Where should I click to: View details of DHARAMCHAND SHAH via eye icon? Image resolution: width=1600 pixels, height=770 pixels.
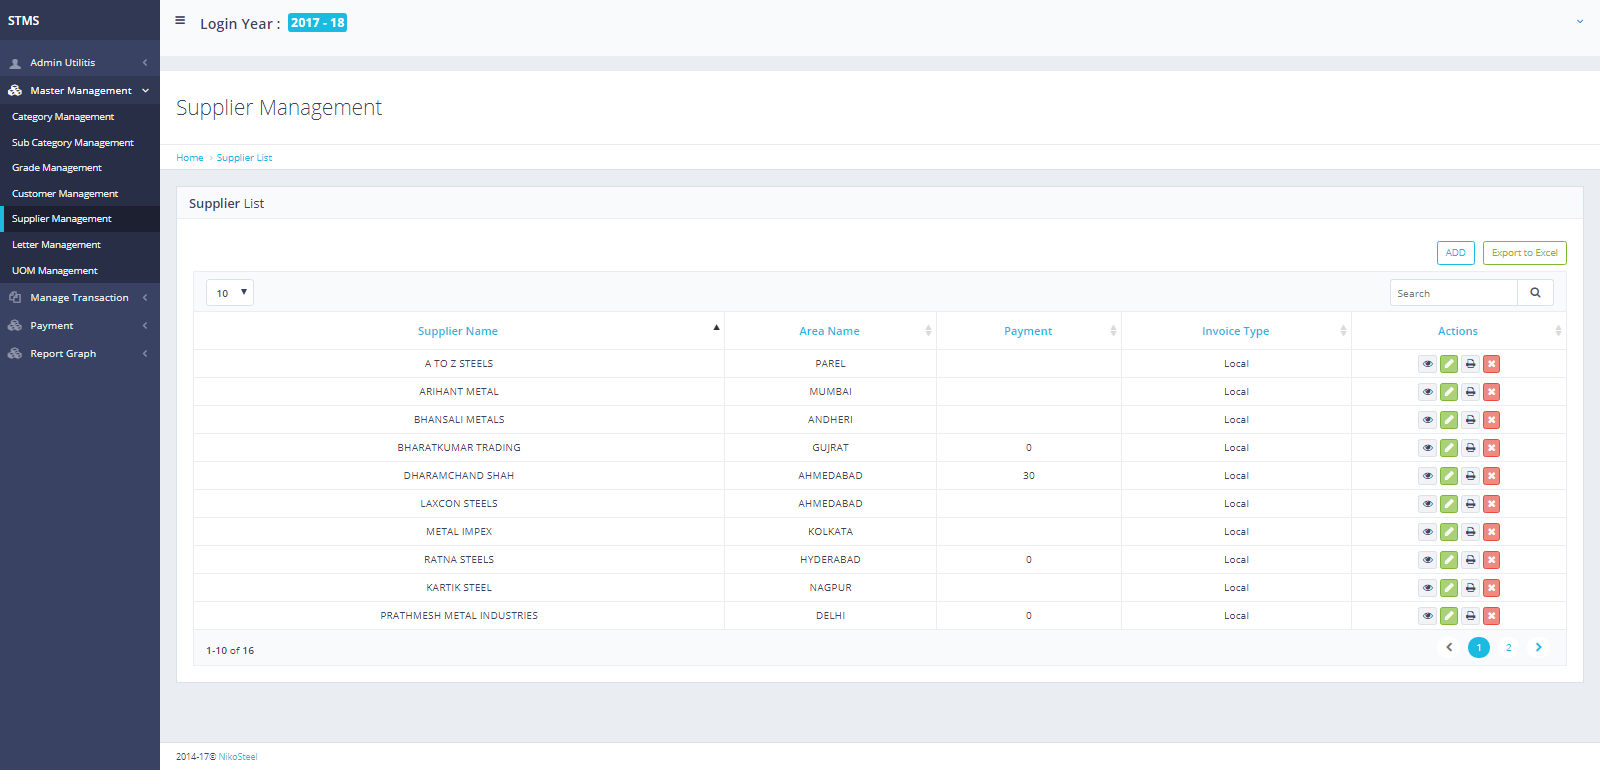[1427, 476]
